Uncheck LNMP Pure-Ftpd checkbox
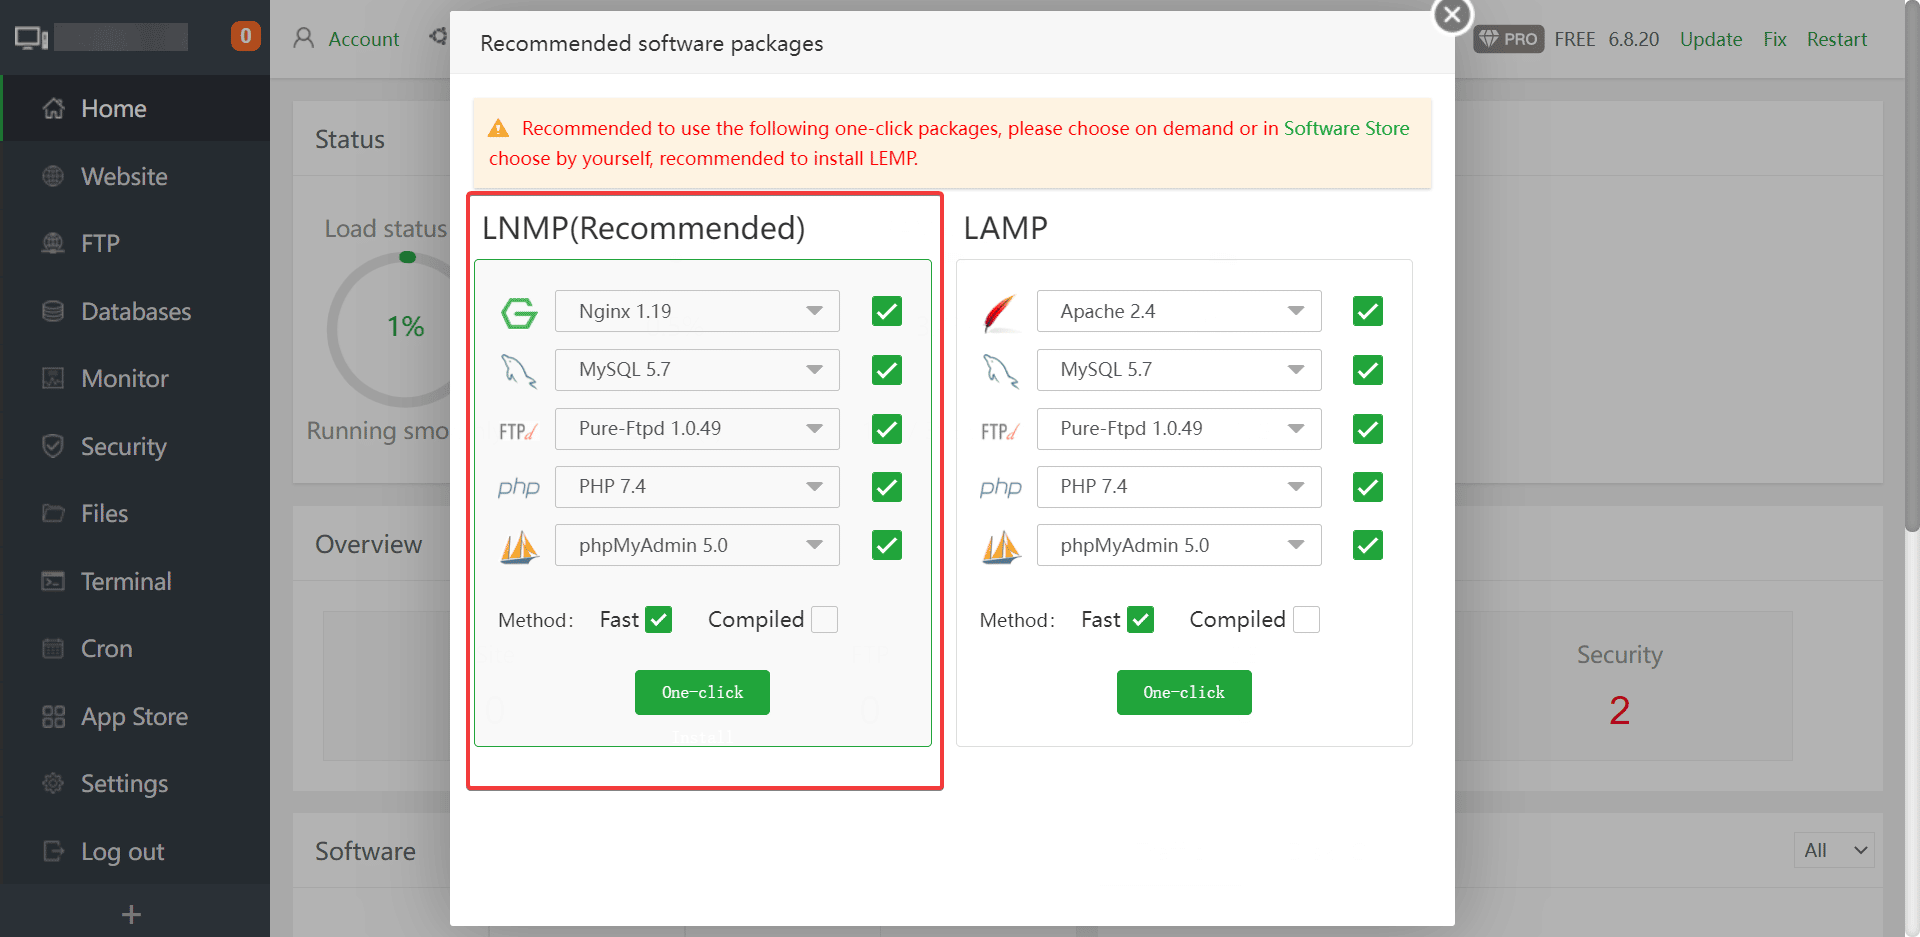 (x=887, y=429)
